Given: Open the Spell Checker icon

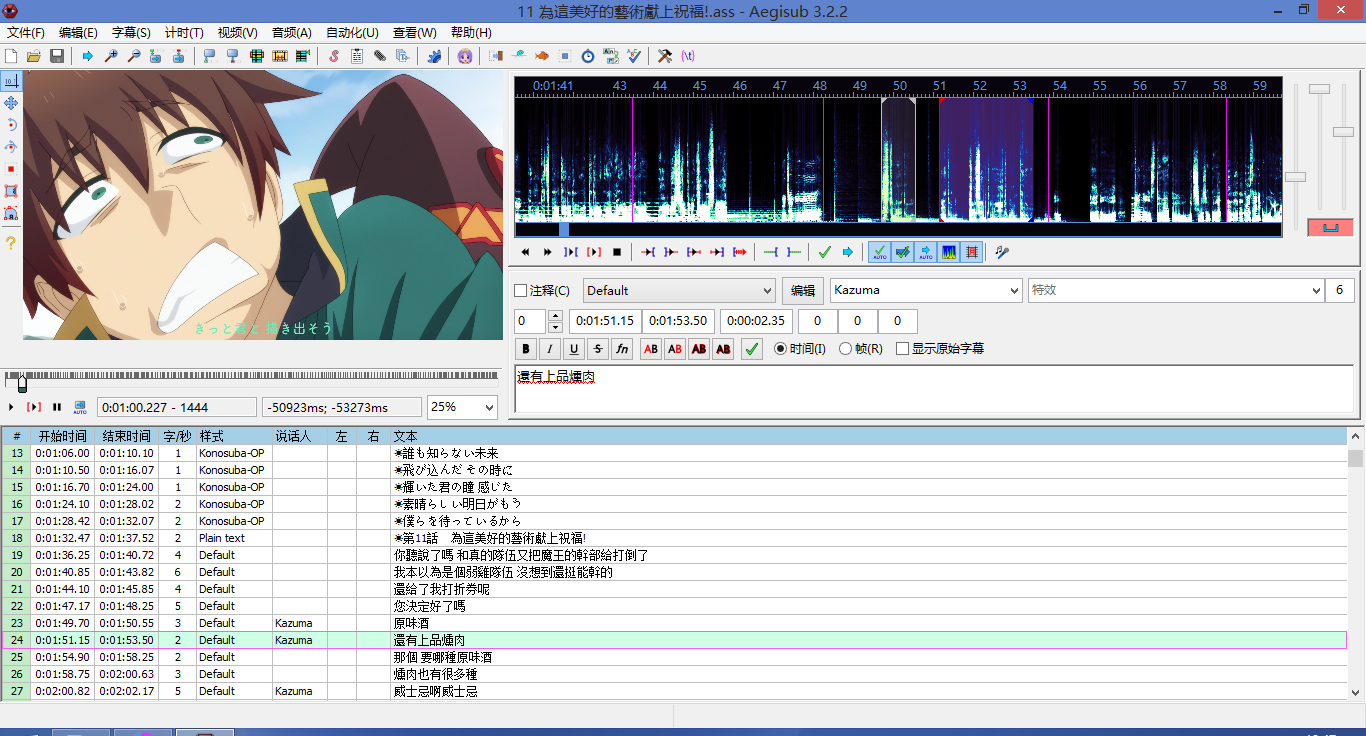Looking at the screenshot, I should pyautogui.click(x=633, y=56).
